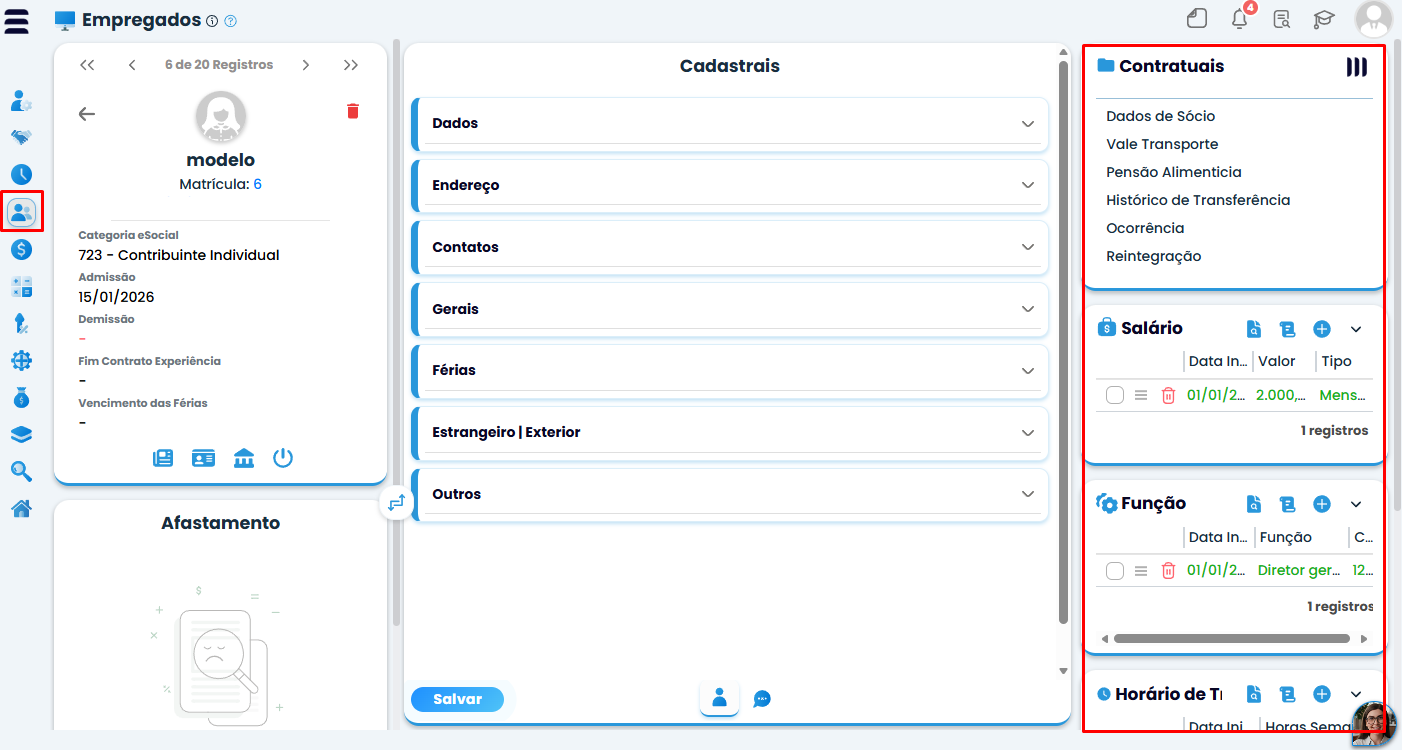Expand the Dados section

(730, 123)
